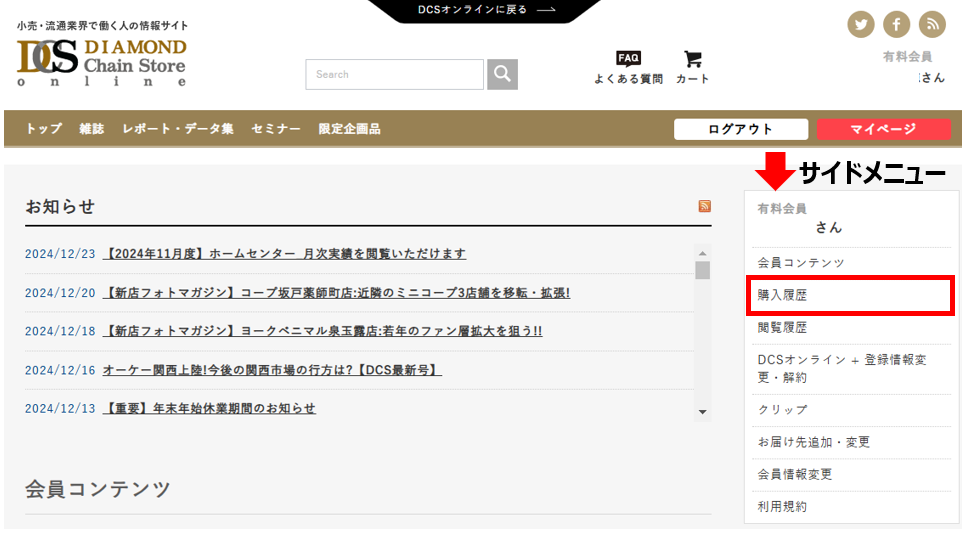964x534 pixels.
Task: Click DCSオンラインに戻る at top
Action: [x=485, y=10]
